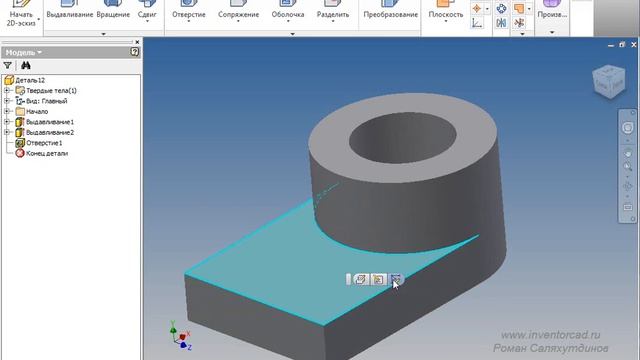
Task: Close the model browser panel
Action: (137, 42)
